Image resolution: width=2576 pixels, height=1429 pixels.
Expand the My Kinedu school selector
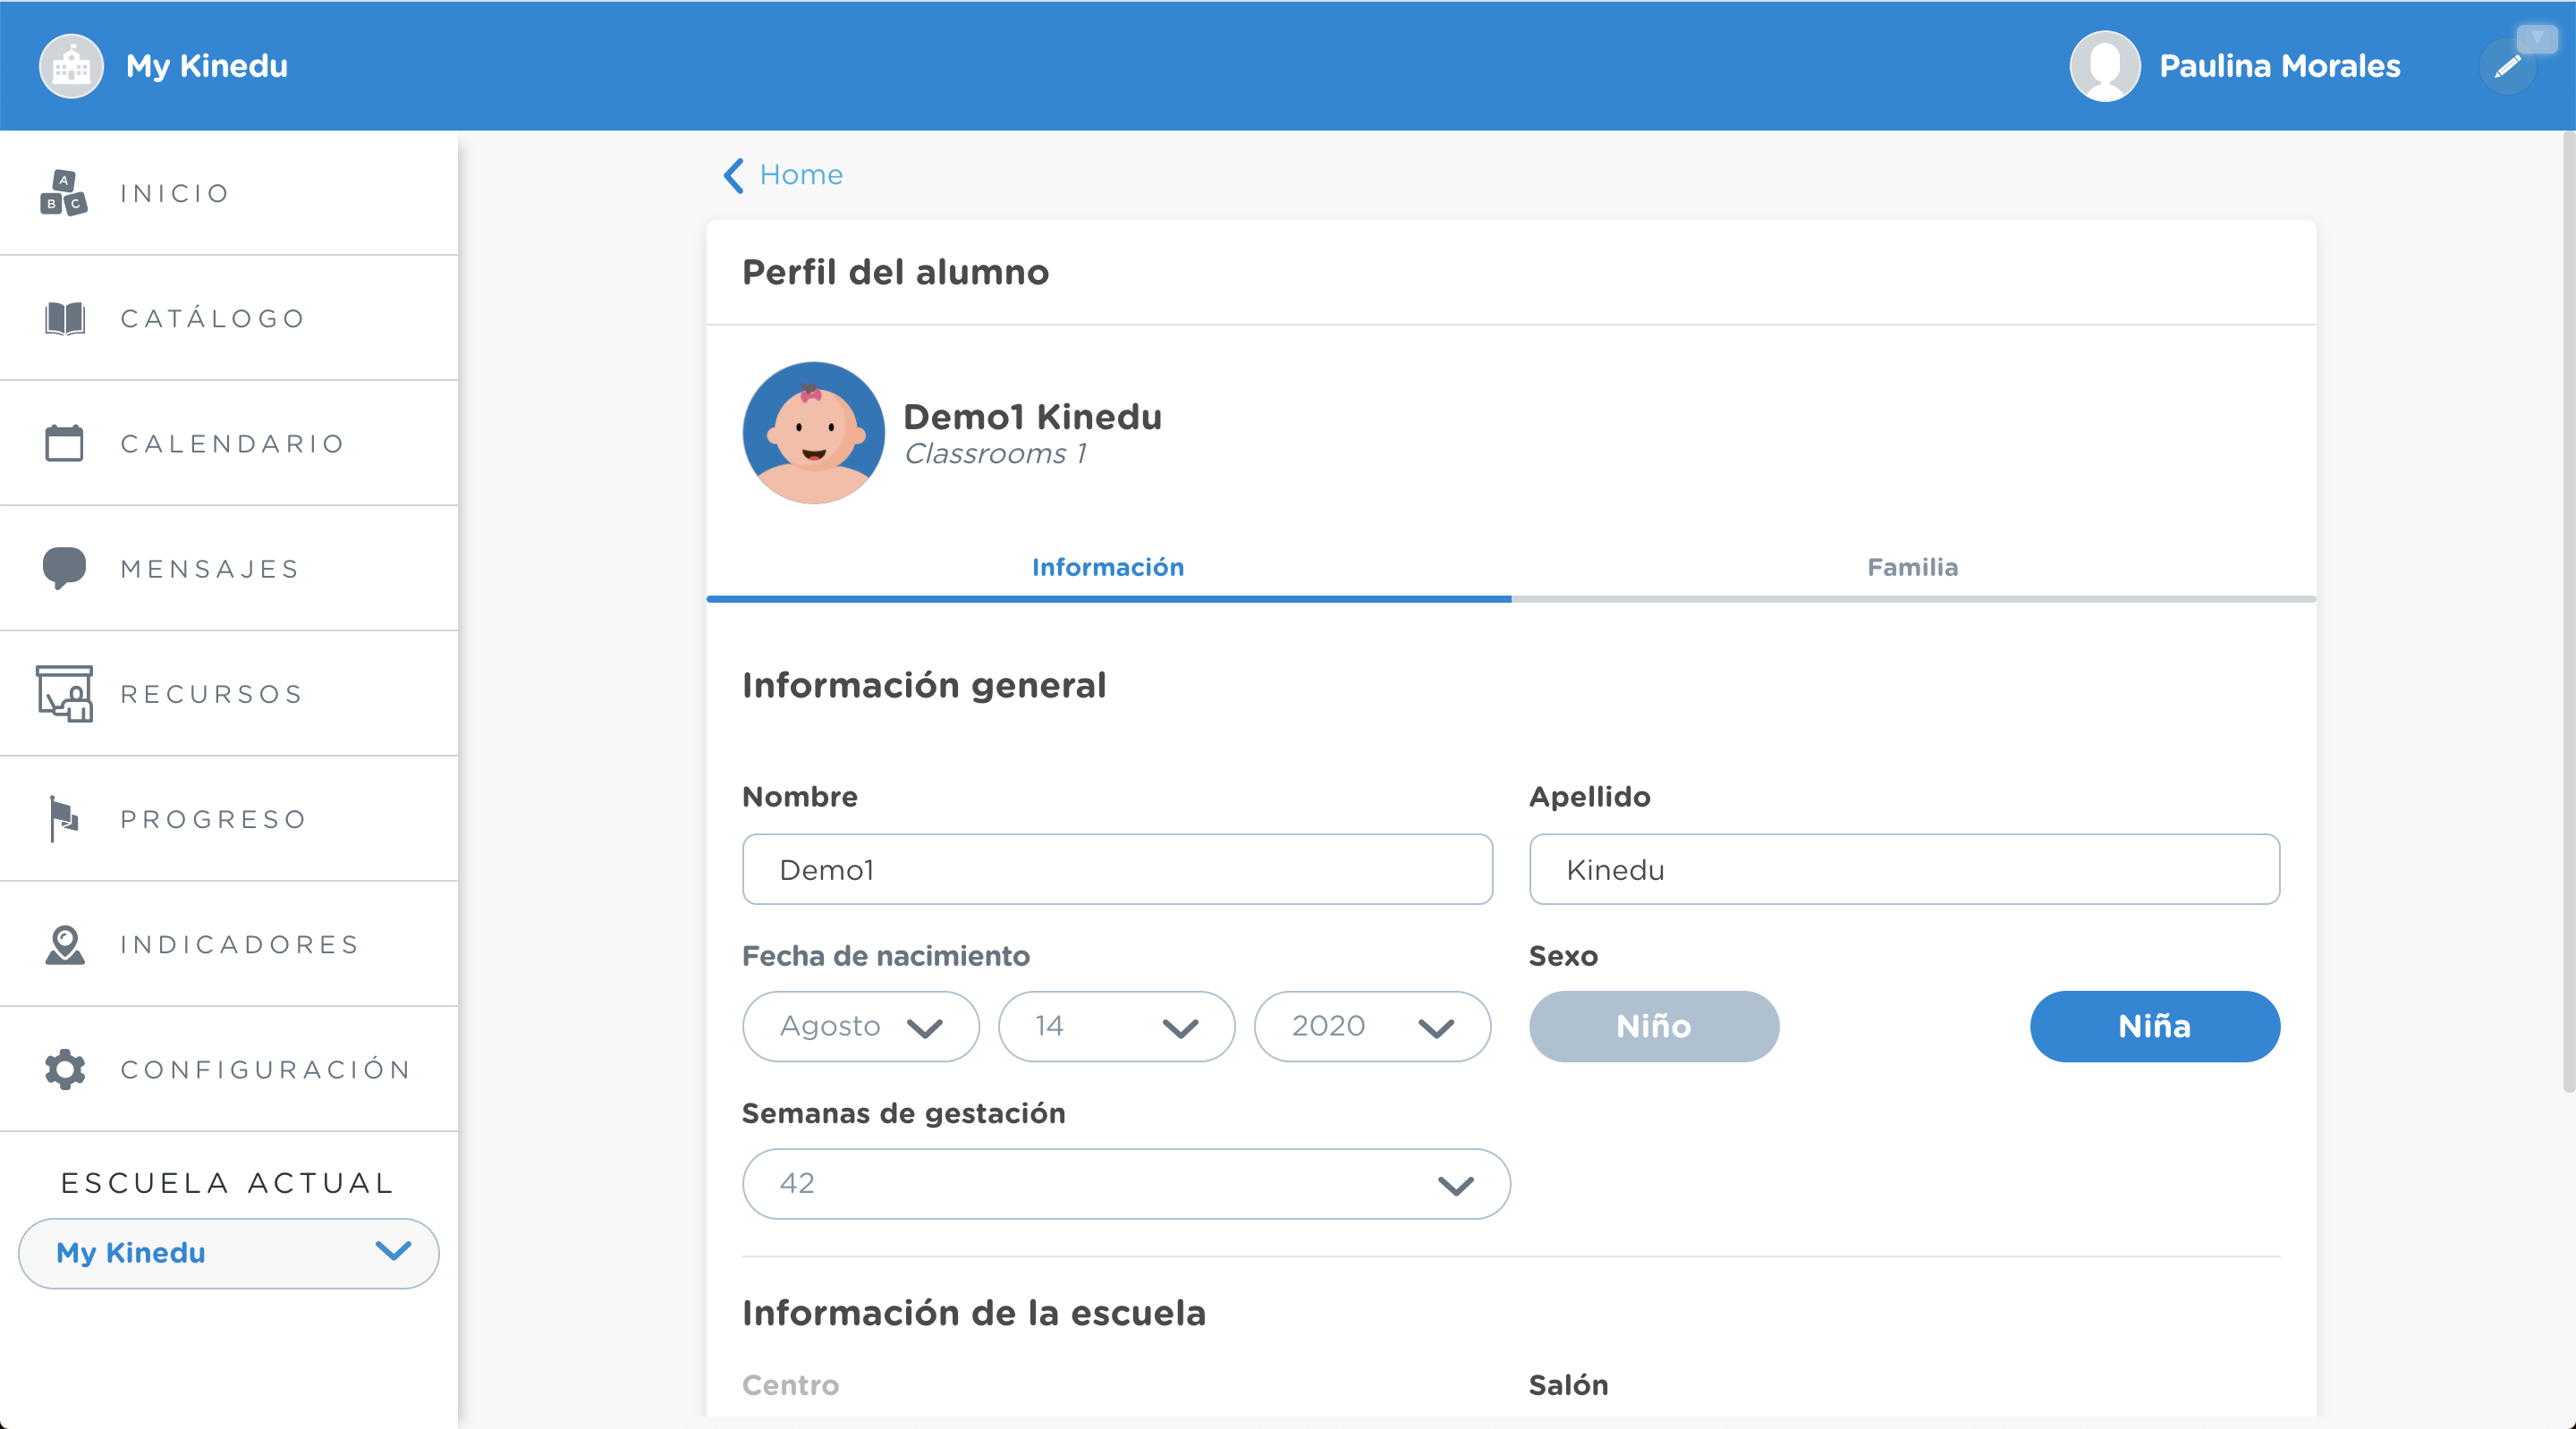click(229, 1253)
